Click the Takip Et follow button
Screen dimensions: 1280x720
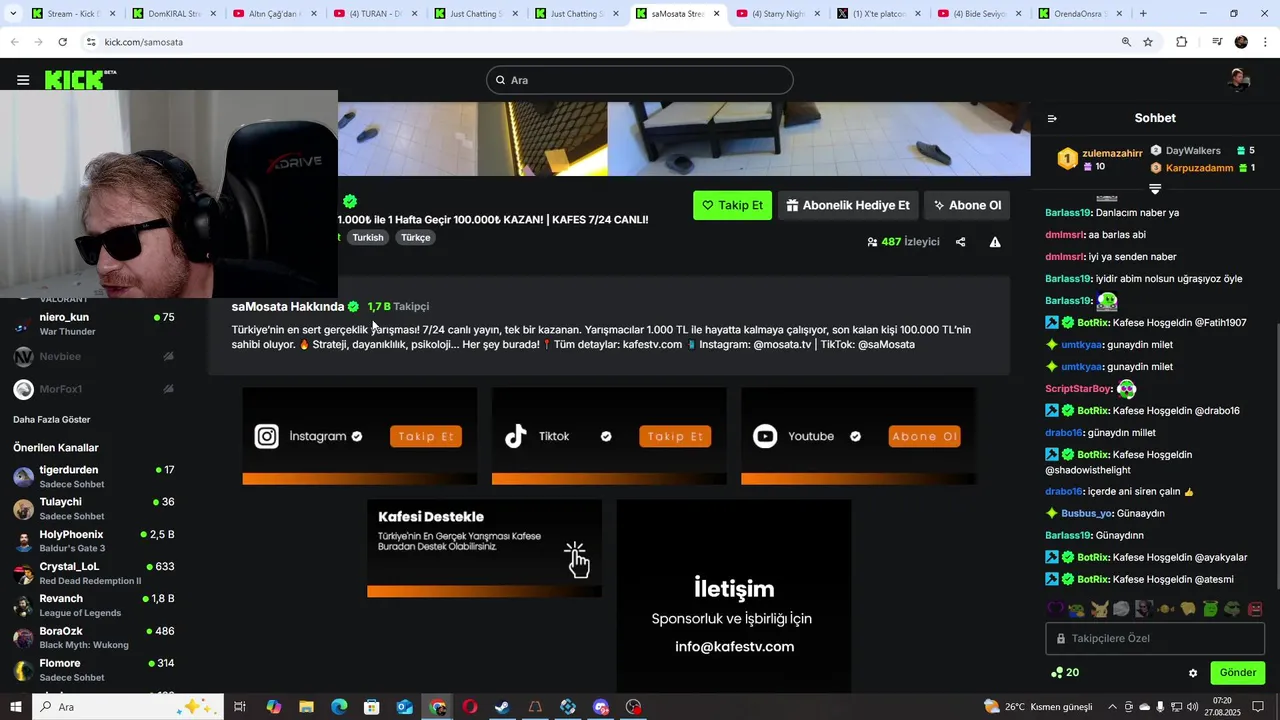point(732,205)
